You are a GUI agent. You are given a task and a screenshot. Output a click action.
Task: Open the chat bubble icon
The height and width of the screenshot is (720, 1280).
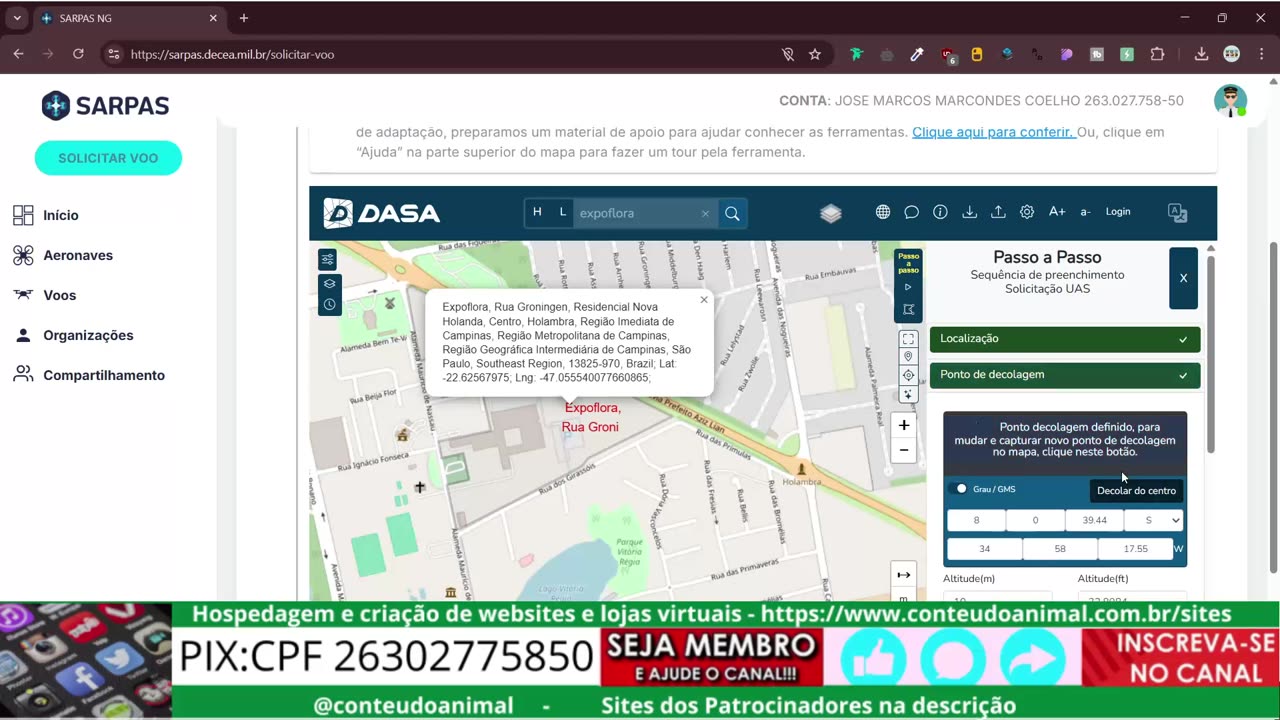[x=912, y=212]
